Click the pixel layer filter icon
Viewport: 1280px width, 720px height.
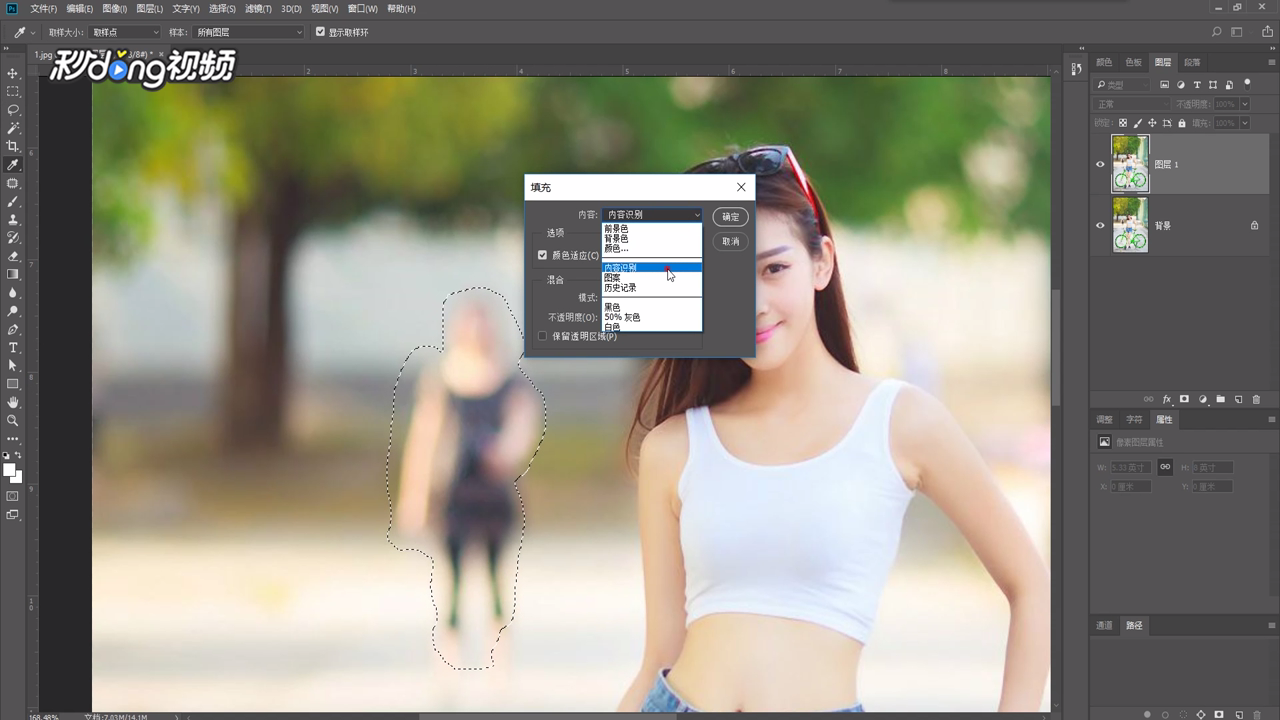tap(1165, 85)
